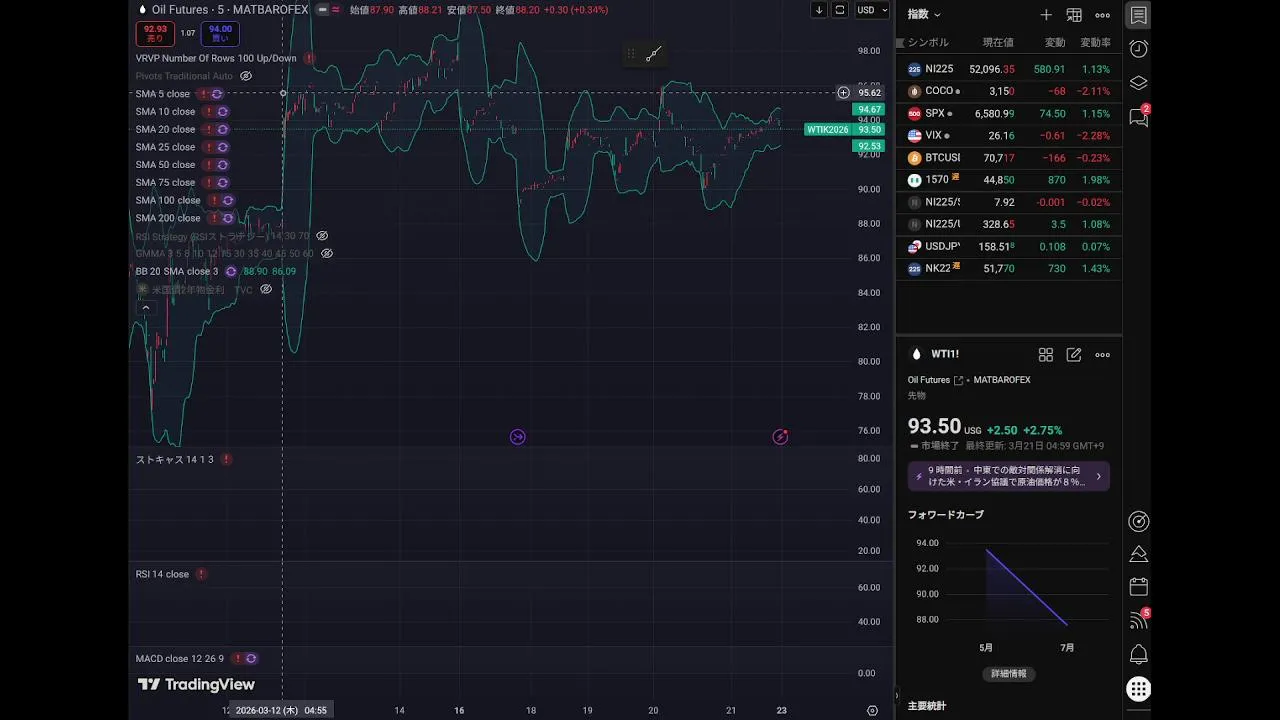Open the Pine mountain-shaped icon

coord(1138,554)
